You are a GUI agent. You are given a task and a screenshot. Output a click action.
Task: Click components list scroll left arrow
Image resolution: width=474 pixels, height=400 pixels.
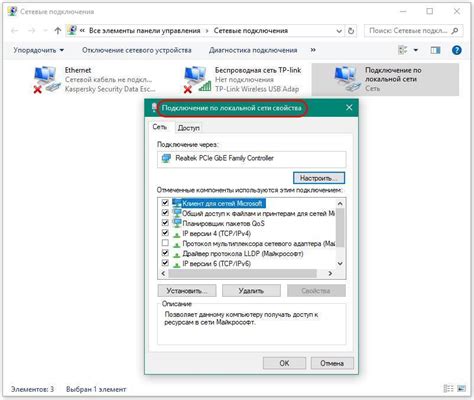(163, 273)
